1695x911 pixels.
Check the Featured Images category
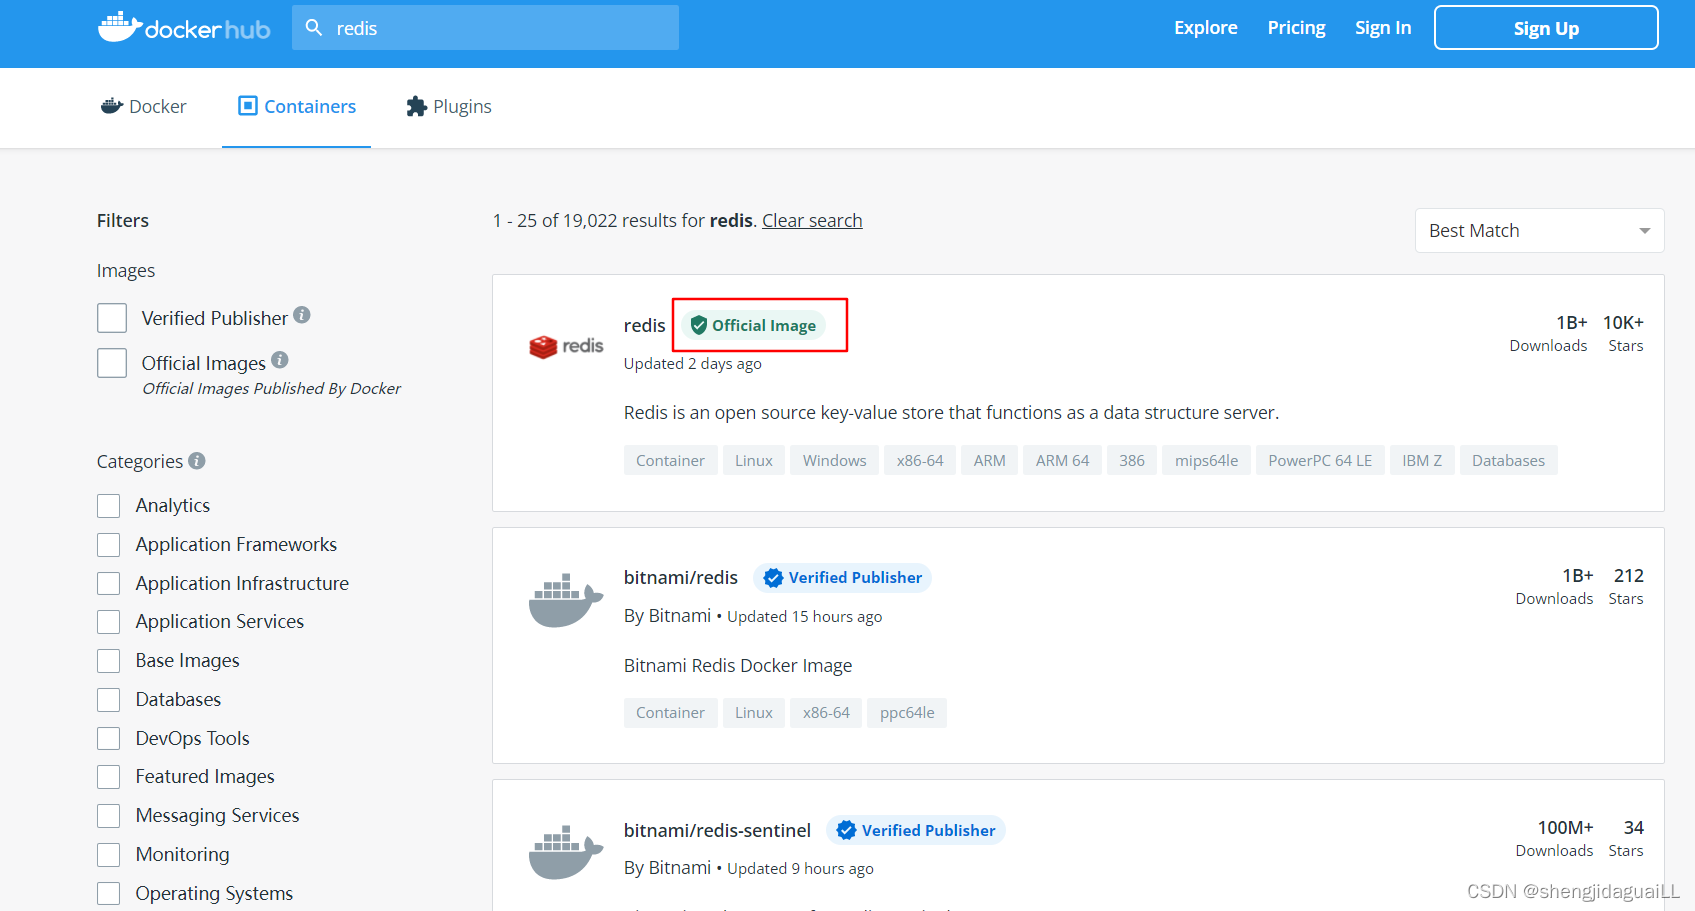109,777
